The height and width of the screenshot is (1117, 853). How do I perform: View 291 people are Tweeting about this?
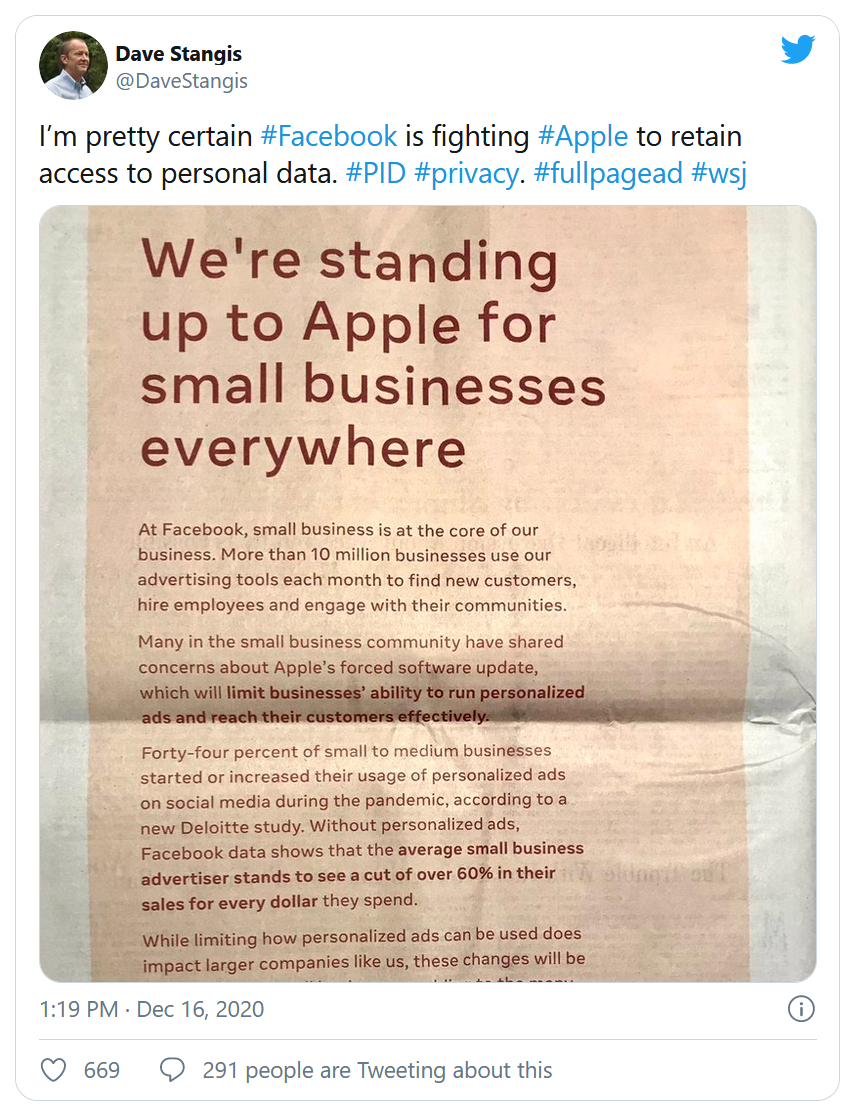[x=377, y=1070]
